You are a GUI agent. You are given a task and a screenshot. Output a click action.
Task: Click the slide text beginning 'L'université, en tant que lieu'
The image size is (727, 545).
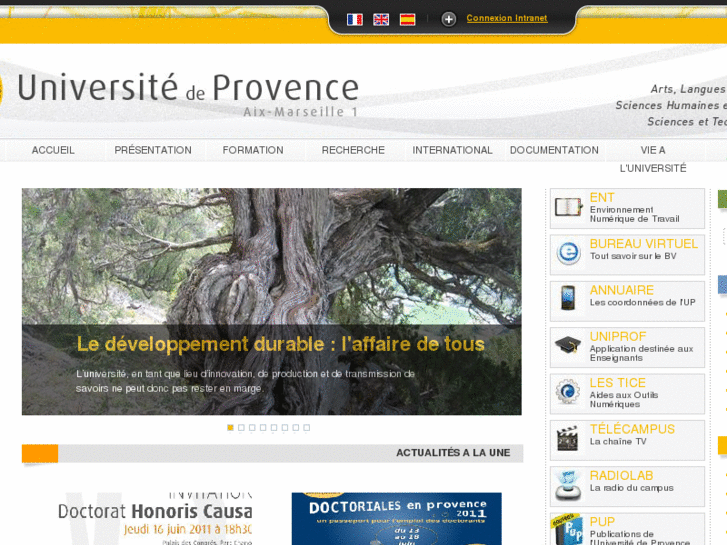point(245,381)
